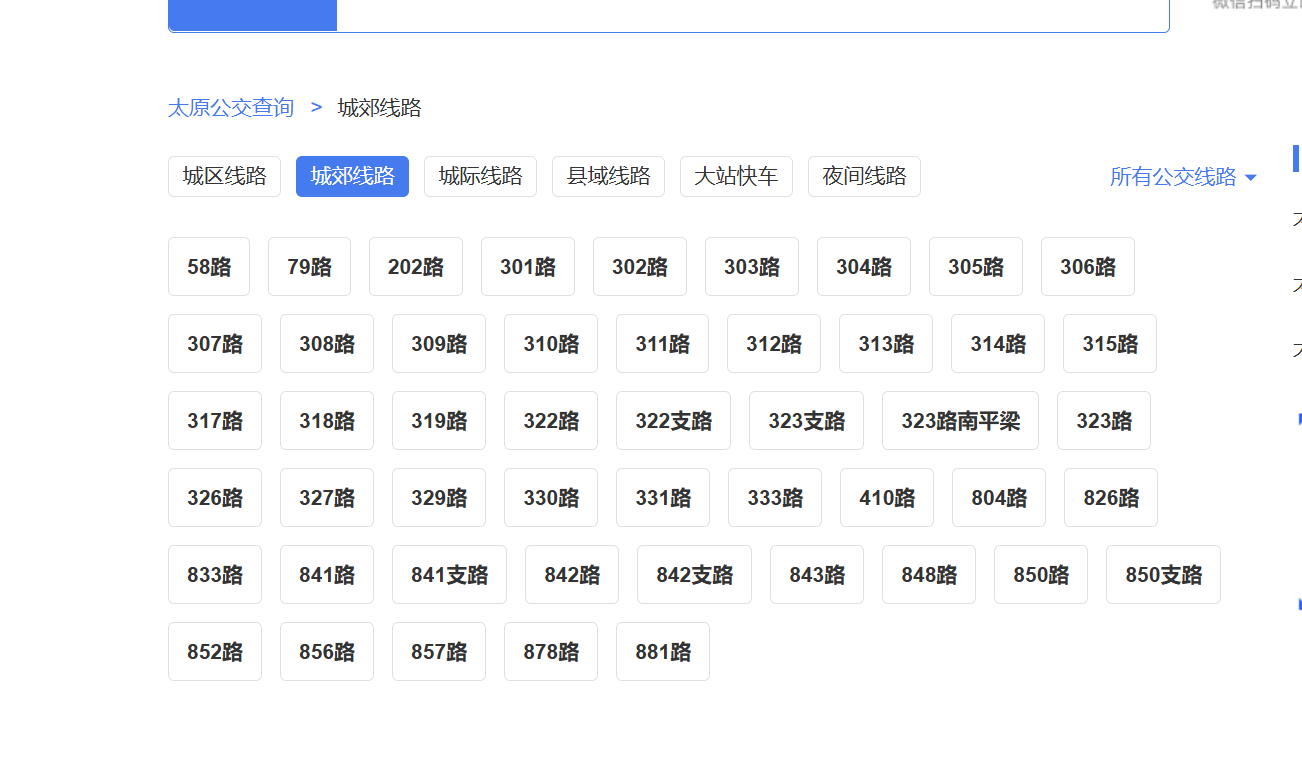Open route 301路
The width and height of the screenshot is (1302, 771).
[x=528, y=267]
